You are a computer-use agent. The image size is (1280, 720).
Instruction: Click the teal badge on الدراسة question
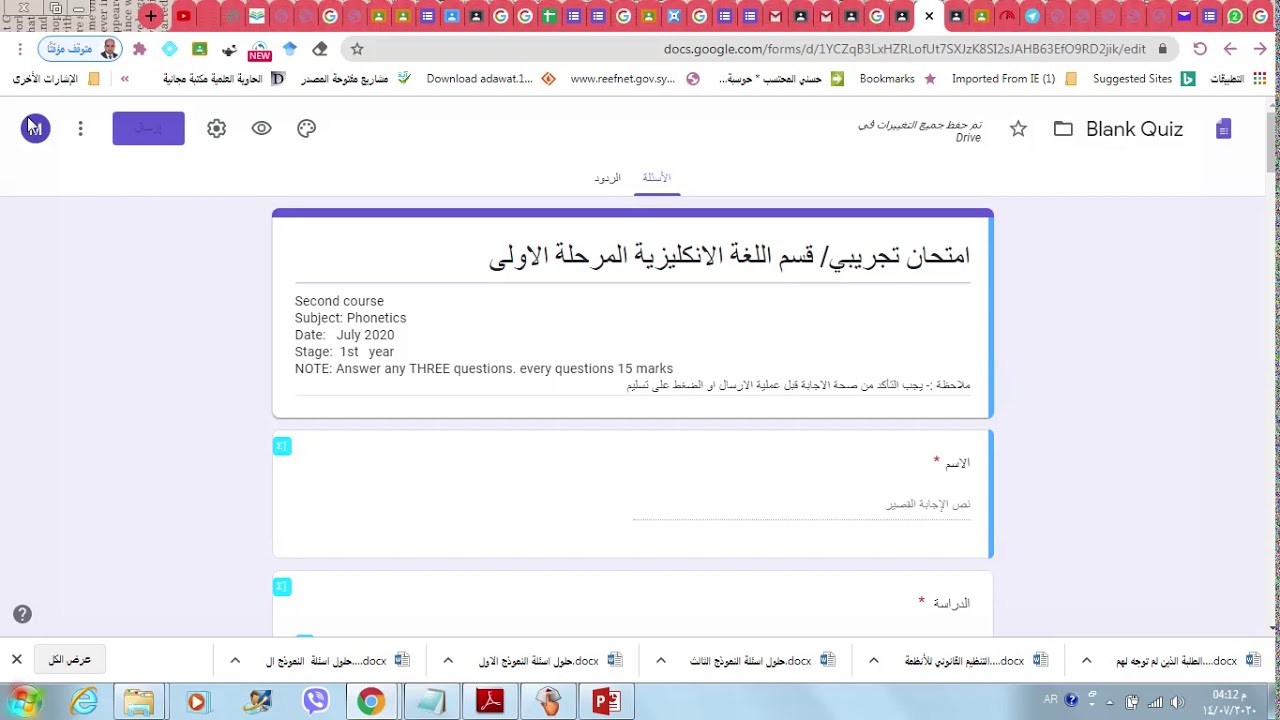pos(282,587)
